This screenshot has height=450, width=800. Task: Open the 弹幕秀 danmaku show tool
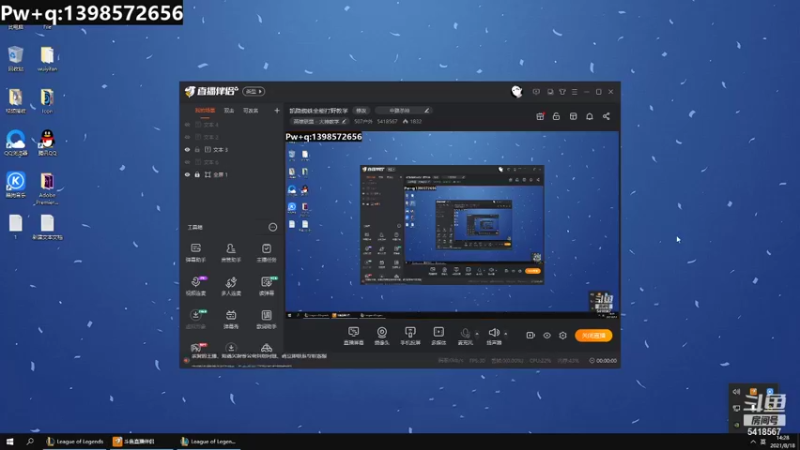[231, 319]
